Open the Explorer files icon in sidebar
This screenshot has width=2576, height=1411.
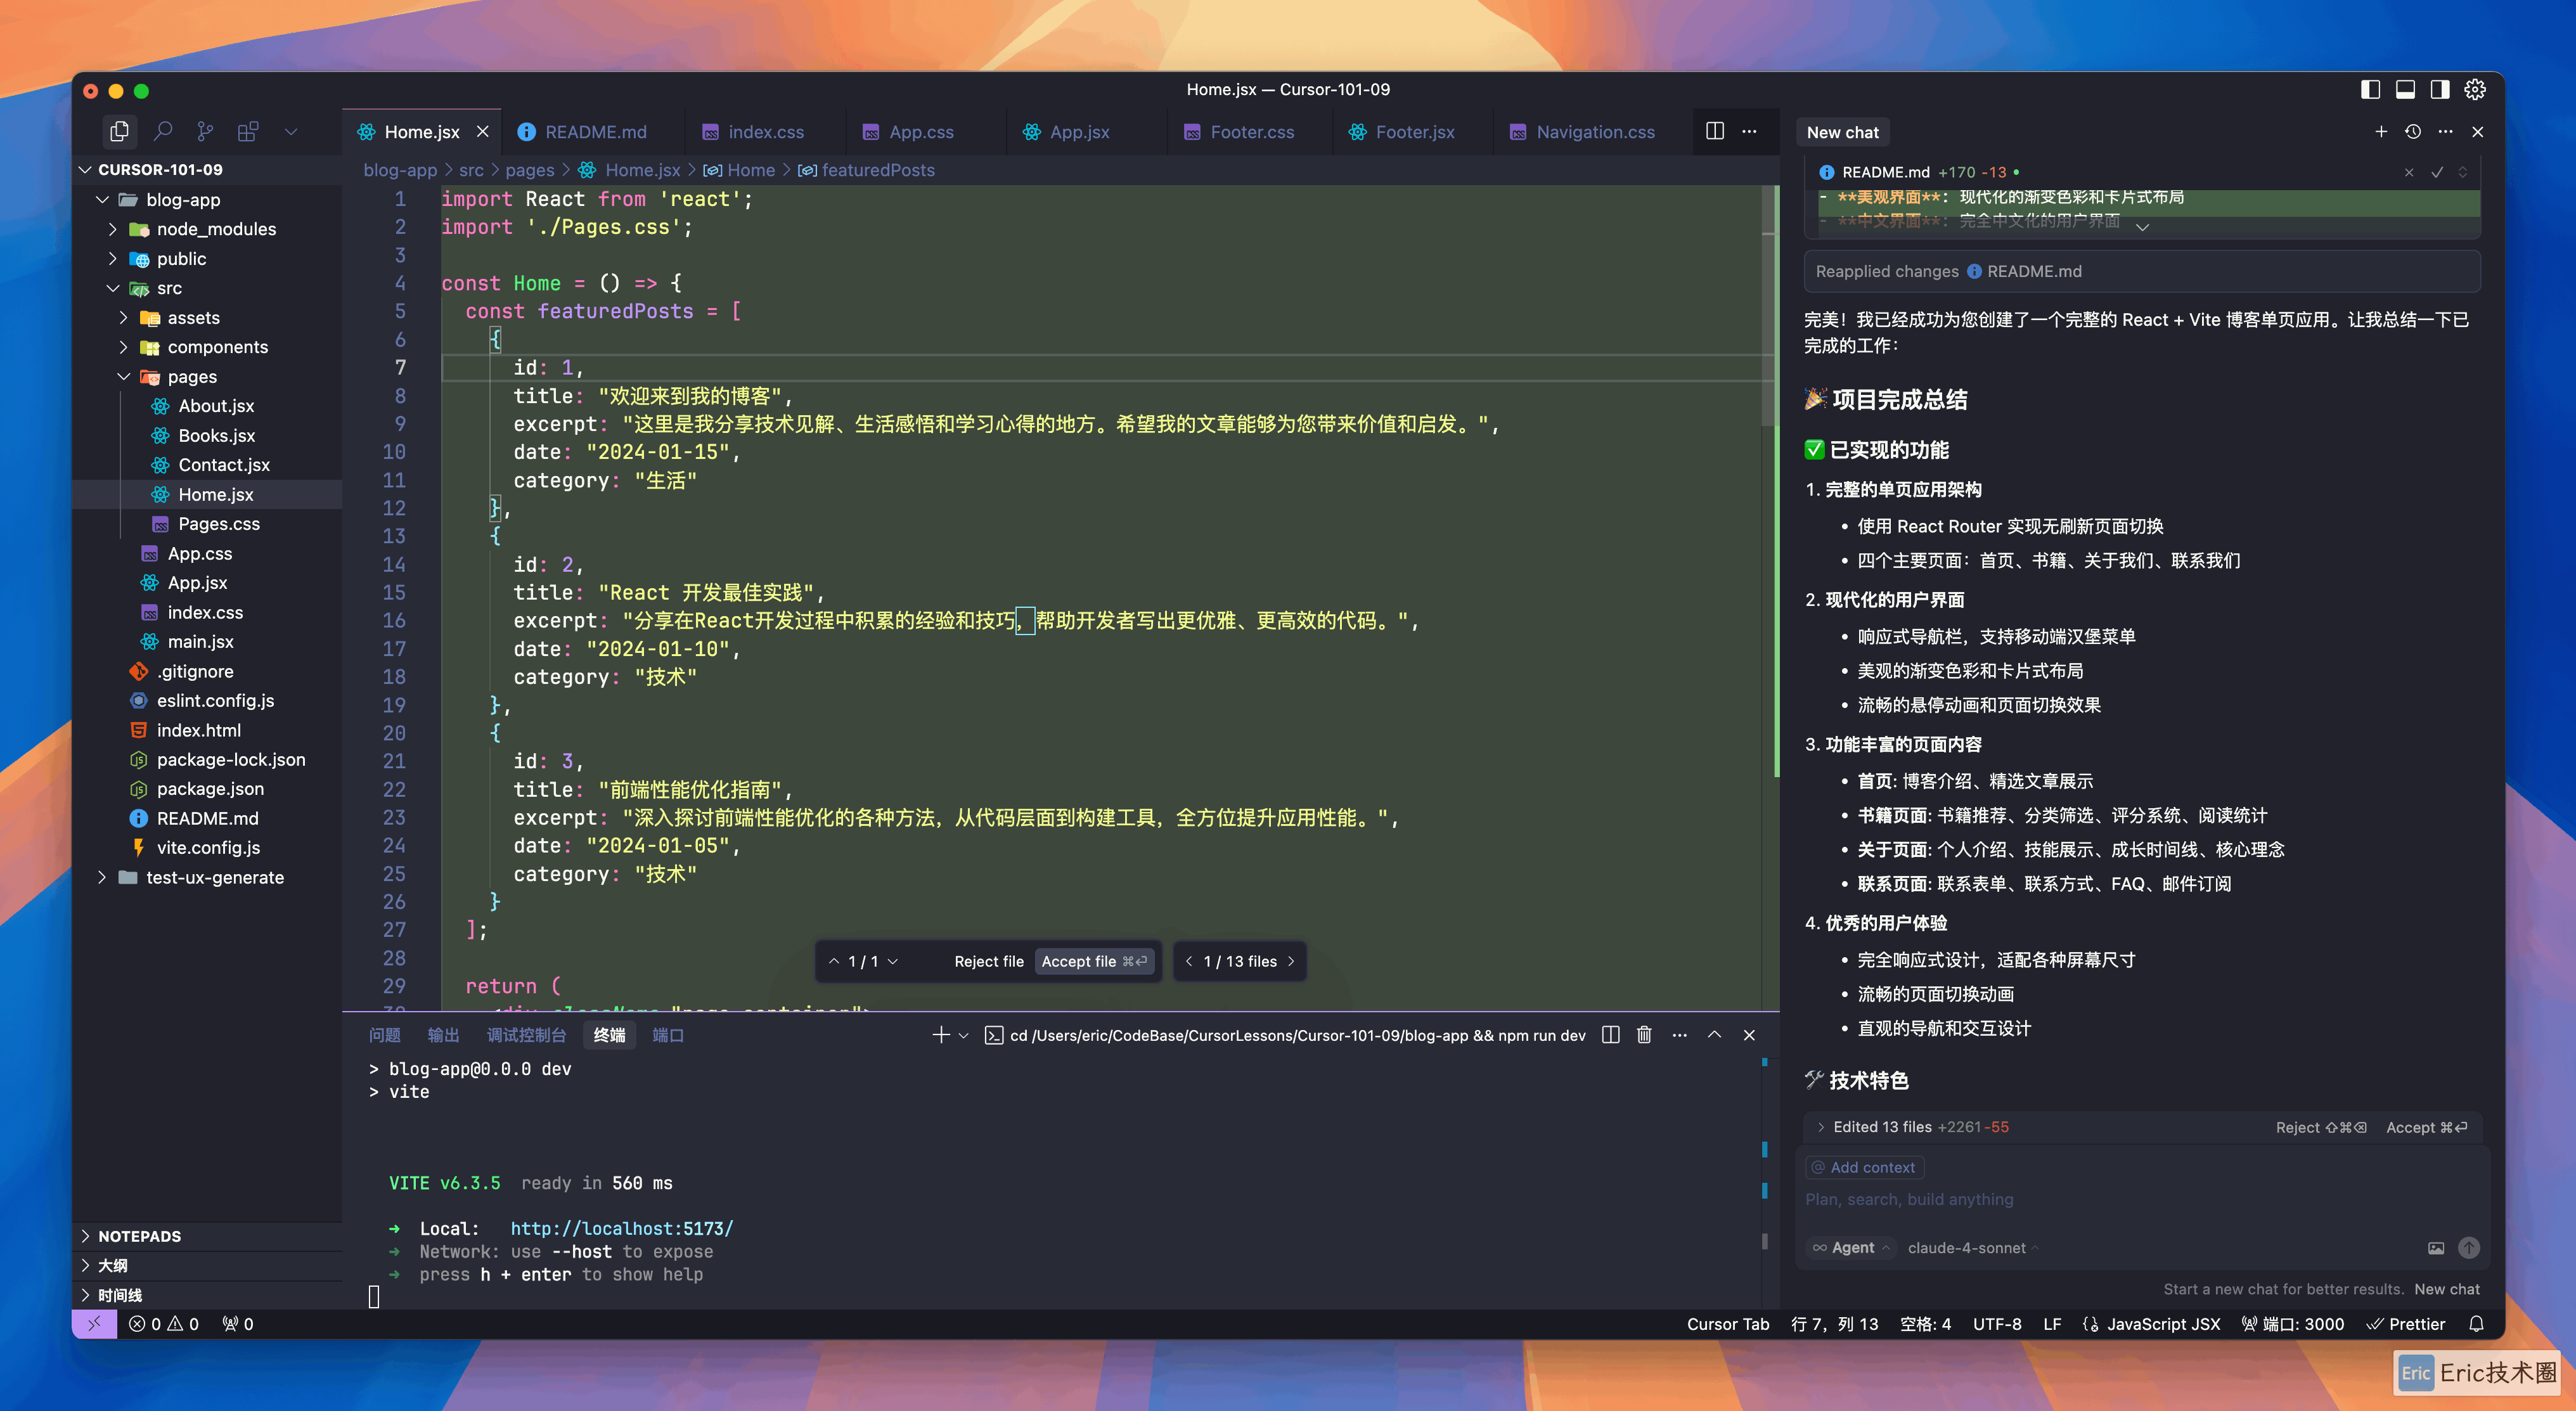point(119,131)
